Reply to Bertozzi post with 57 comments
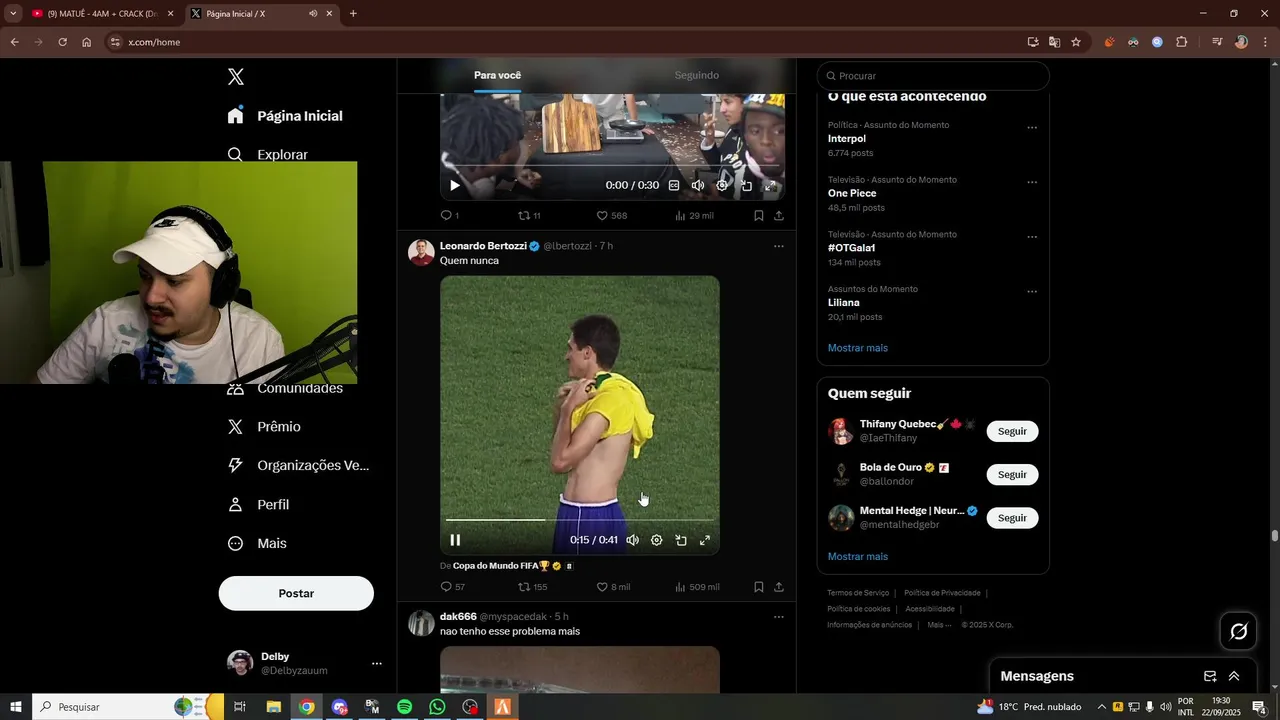 (452, 587)
